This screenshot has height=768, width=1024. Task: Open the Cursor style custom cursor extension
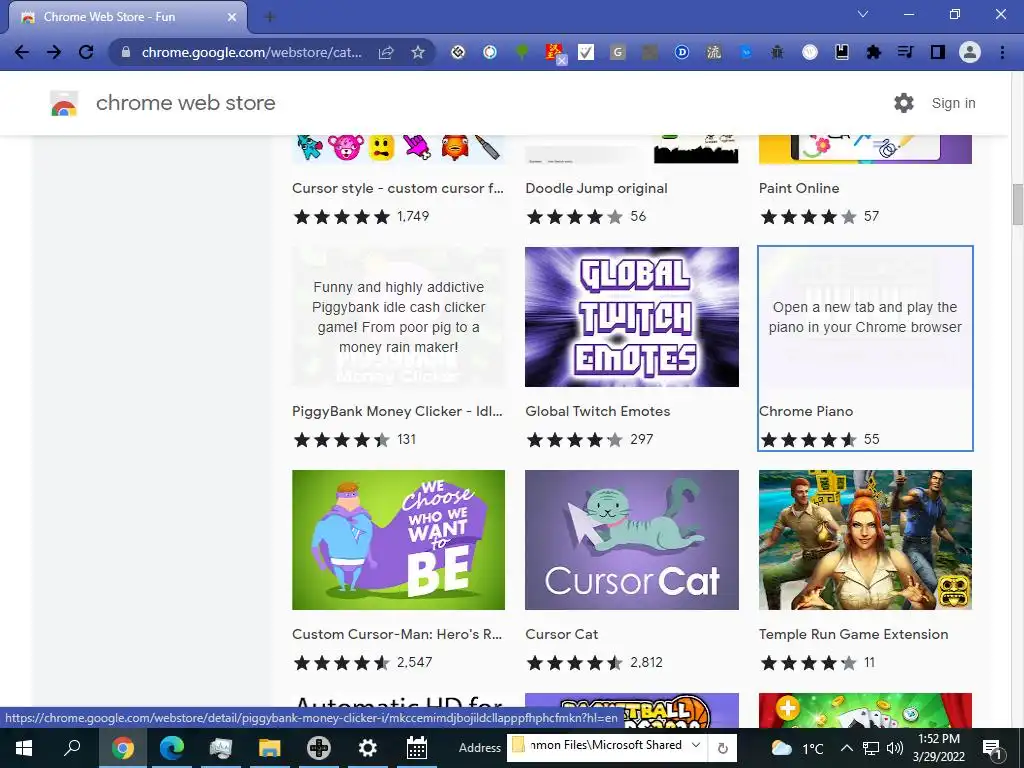(398, 188)
